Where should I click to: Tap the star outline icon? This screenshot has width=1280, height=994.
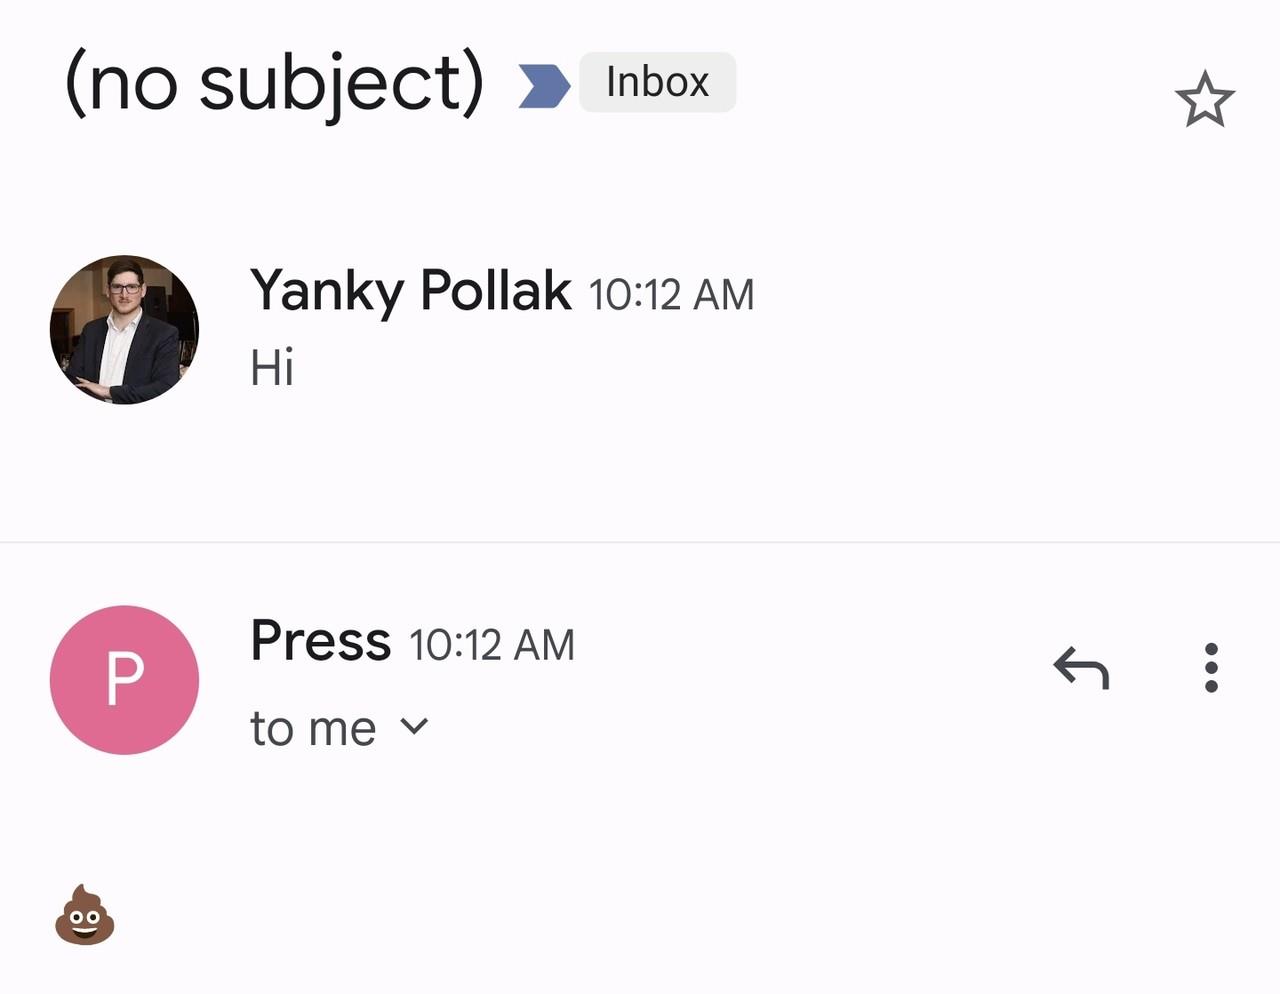pos(1204,99)
